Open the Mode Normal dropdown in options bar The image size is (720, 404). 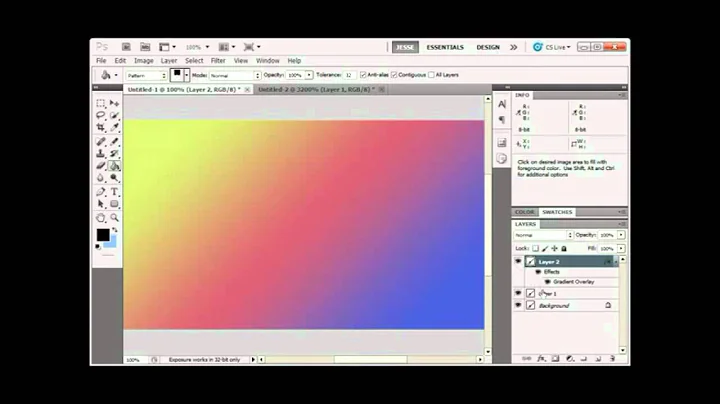point(235,75)
